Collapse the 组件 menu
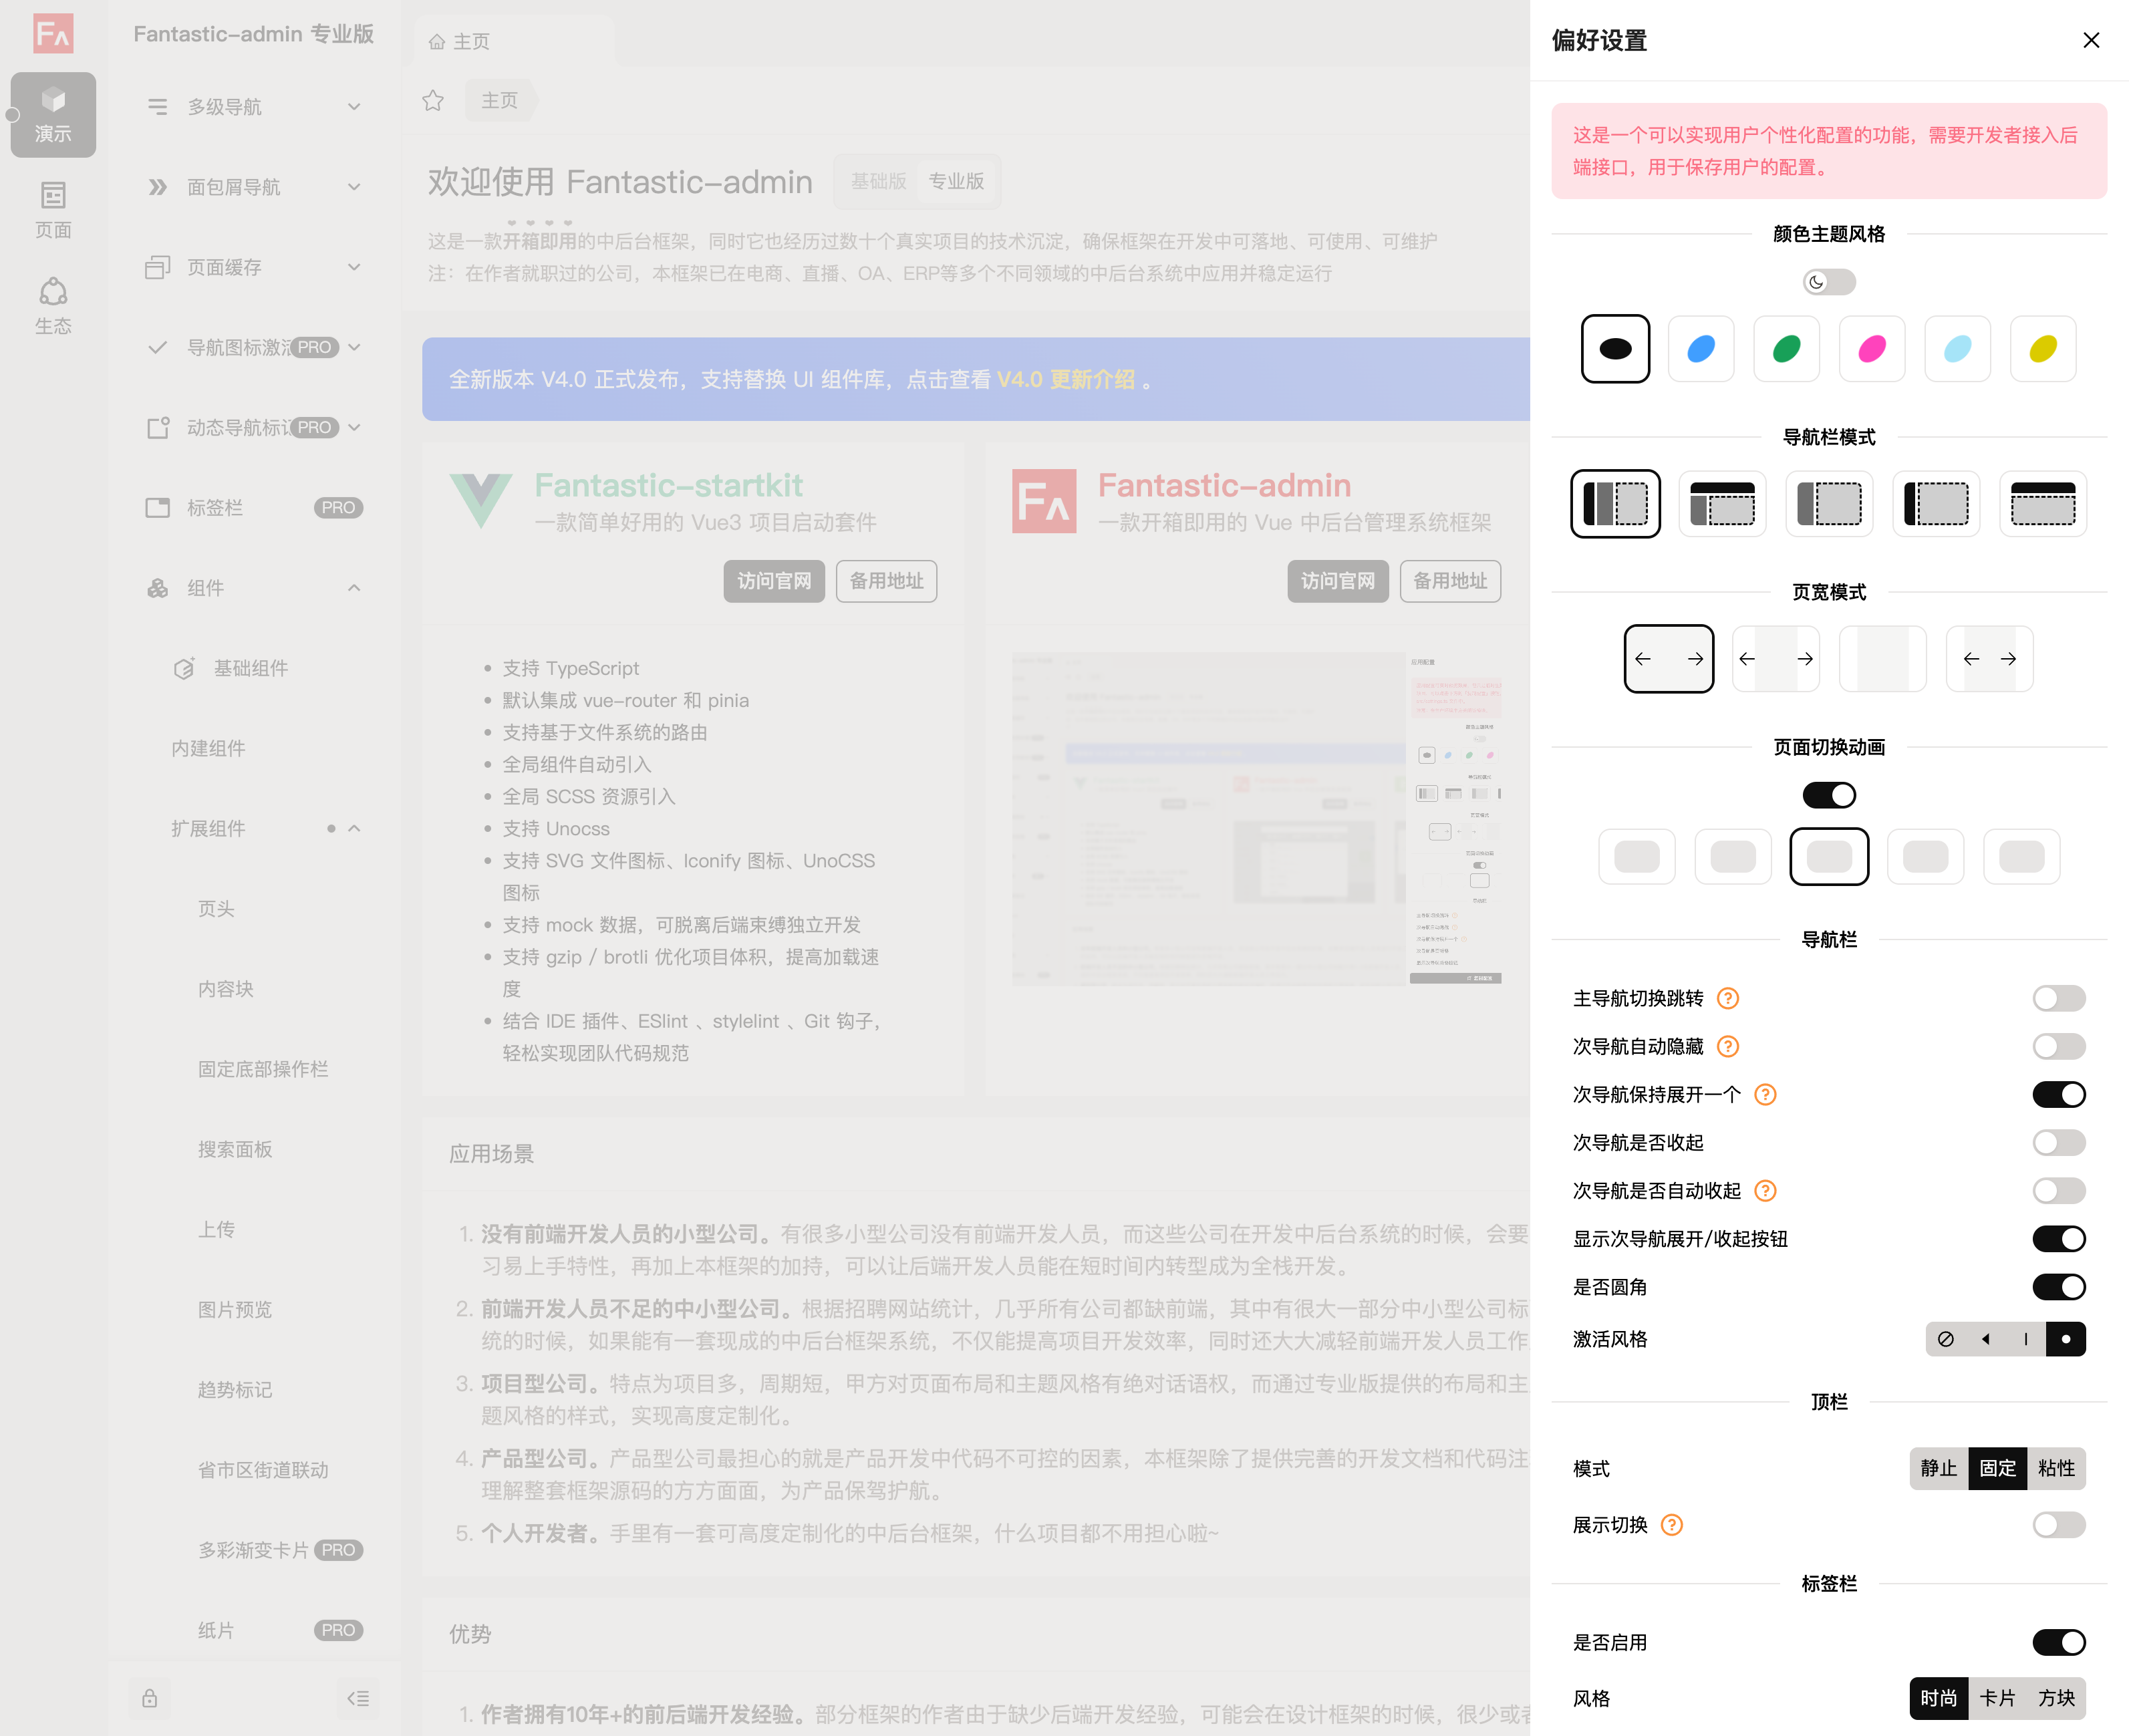Viewport: 2129px width, 1736px height. (255, 588)
